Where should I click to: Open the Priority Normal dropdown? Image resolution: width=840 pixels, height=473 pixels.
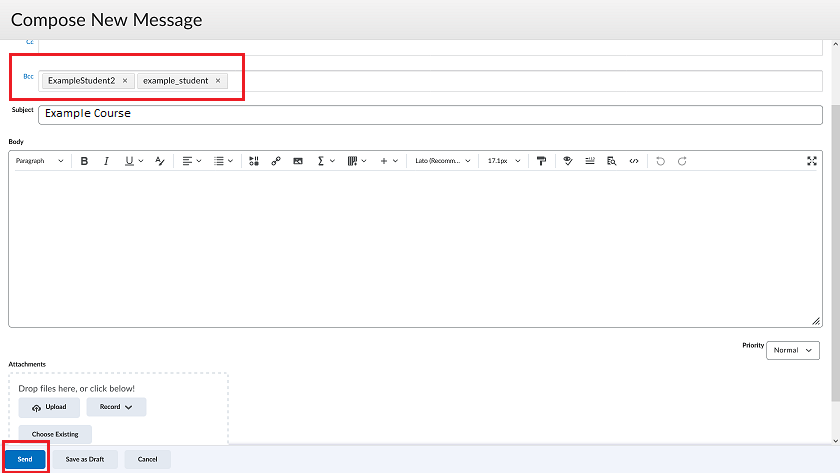tap(793, 350)
